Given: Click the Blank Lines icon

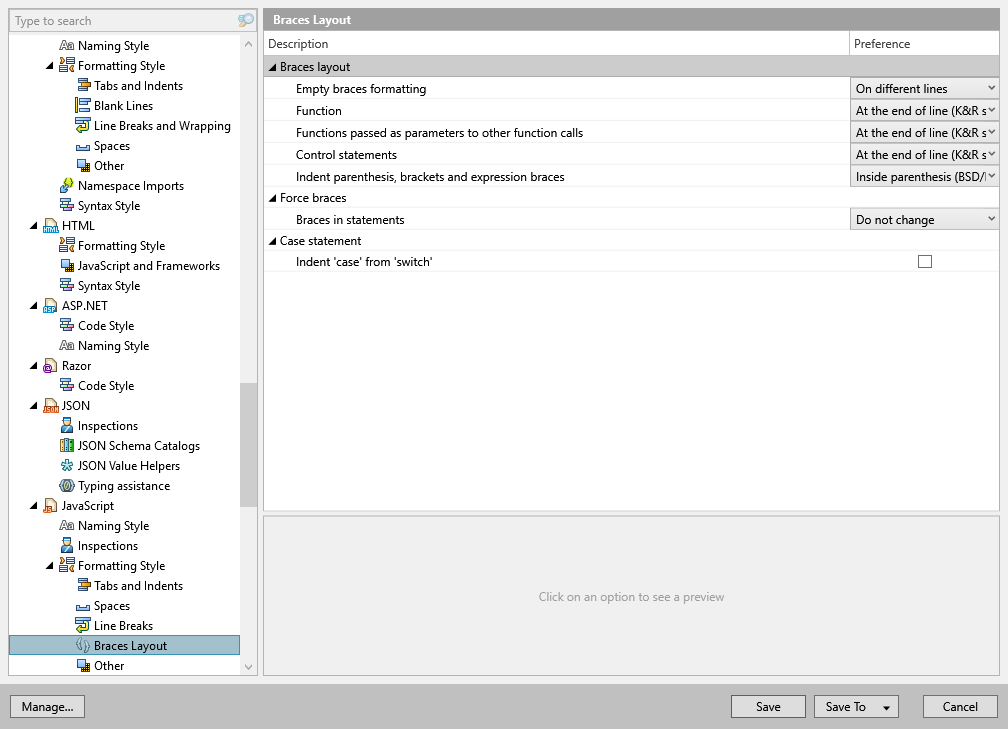Looking at the screenshot, I should 83,105.
